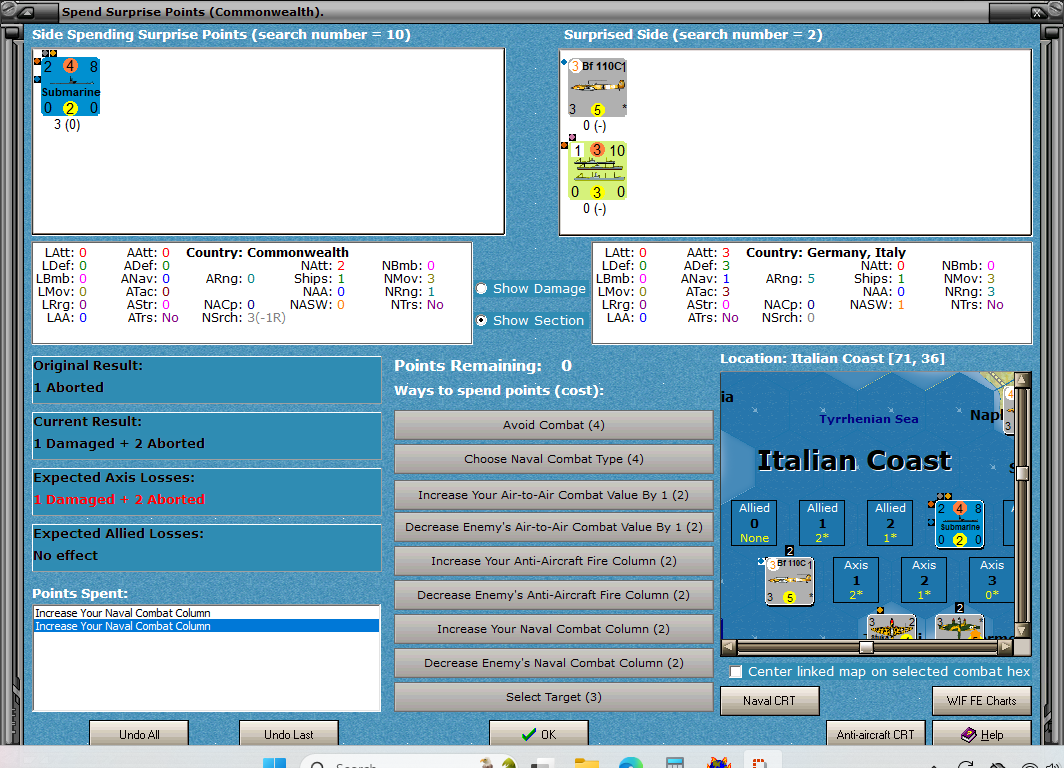Select the green naval ship counter in Surprised Side
Screen dimensions: 1064x768
(x=597, y=170)
